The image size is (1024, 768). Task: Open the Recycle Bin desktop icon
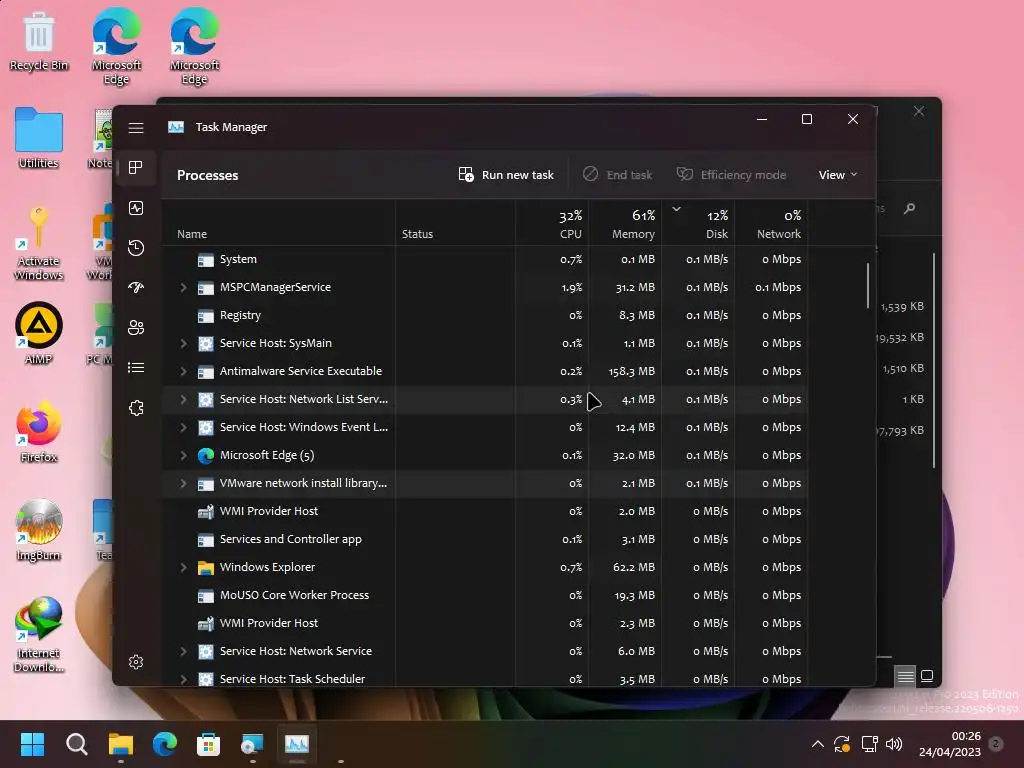tap(39, 41)
